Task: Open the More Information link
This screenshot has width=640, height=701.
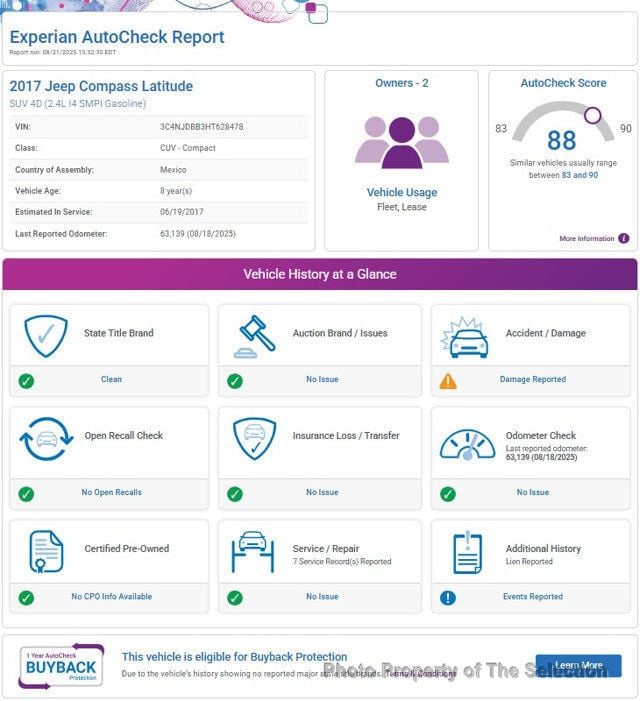Action: 587,239
